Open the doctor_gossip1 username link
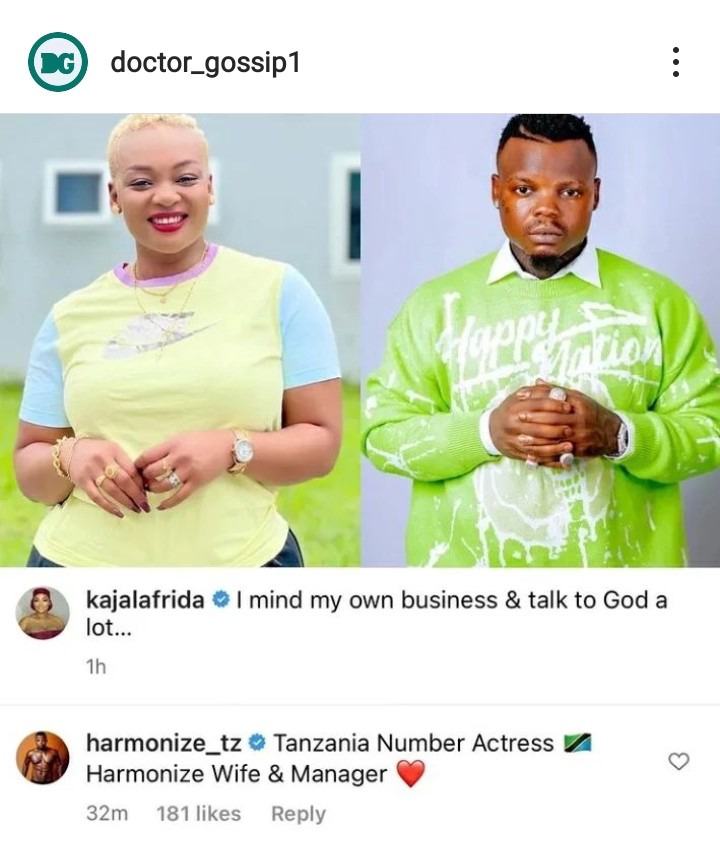Screen dimensions: 720x844 click(x=205, y=63)
